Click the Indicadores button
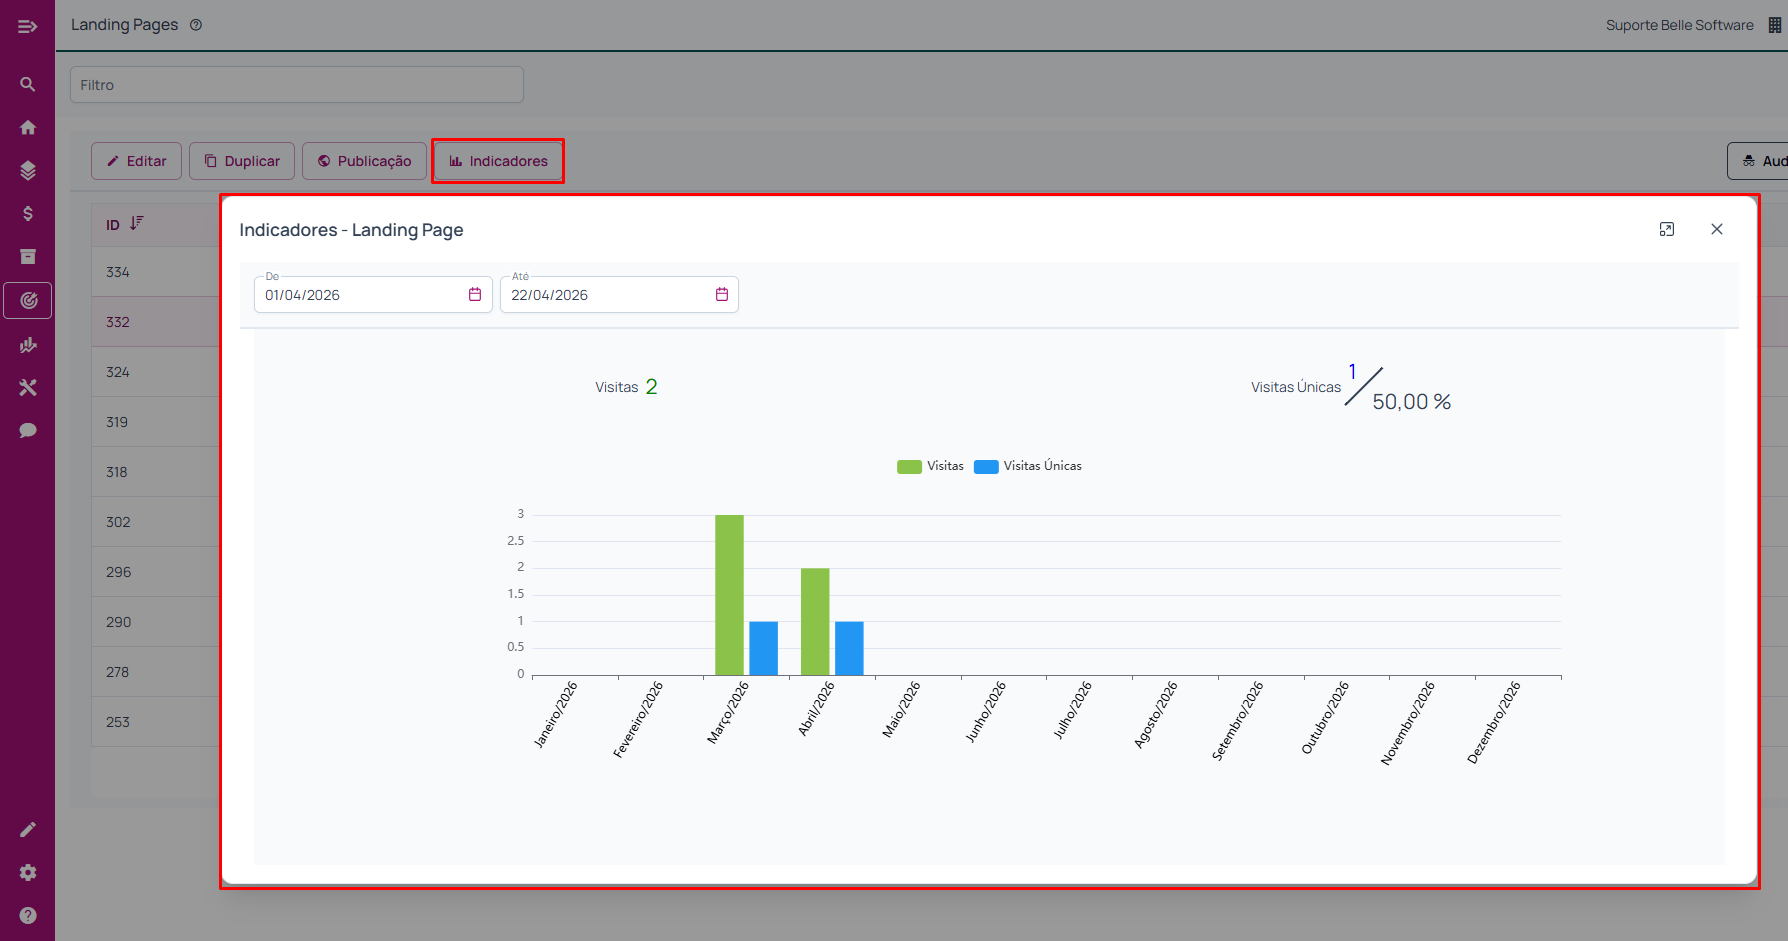Screen dimensions: 1788x941 tap(498, 161)
